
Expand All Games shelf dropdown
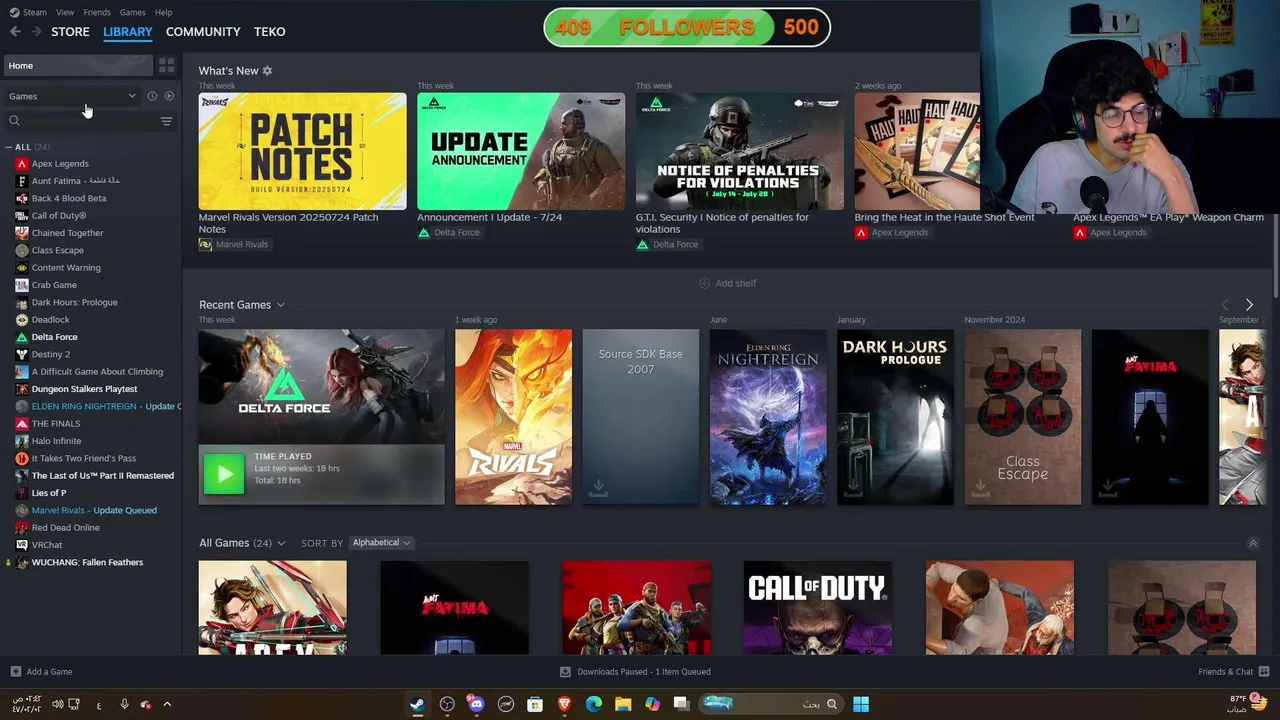click(x=281, y=543)
